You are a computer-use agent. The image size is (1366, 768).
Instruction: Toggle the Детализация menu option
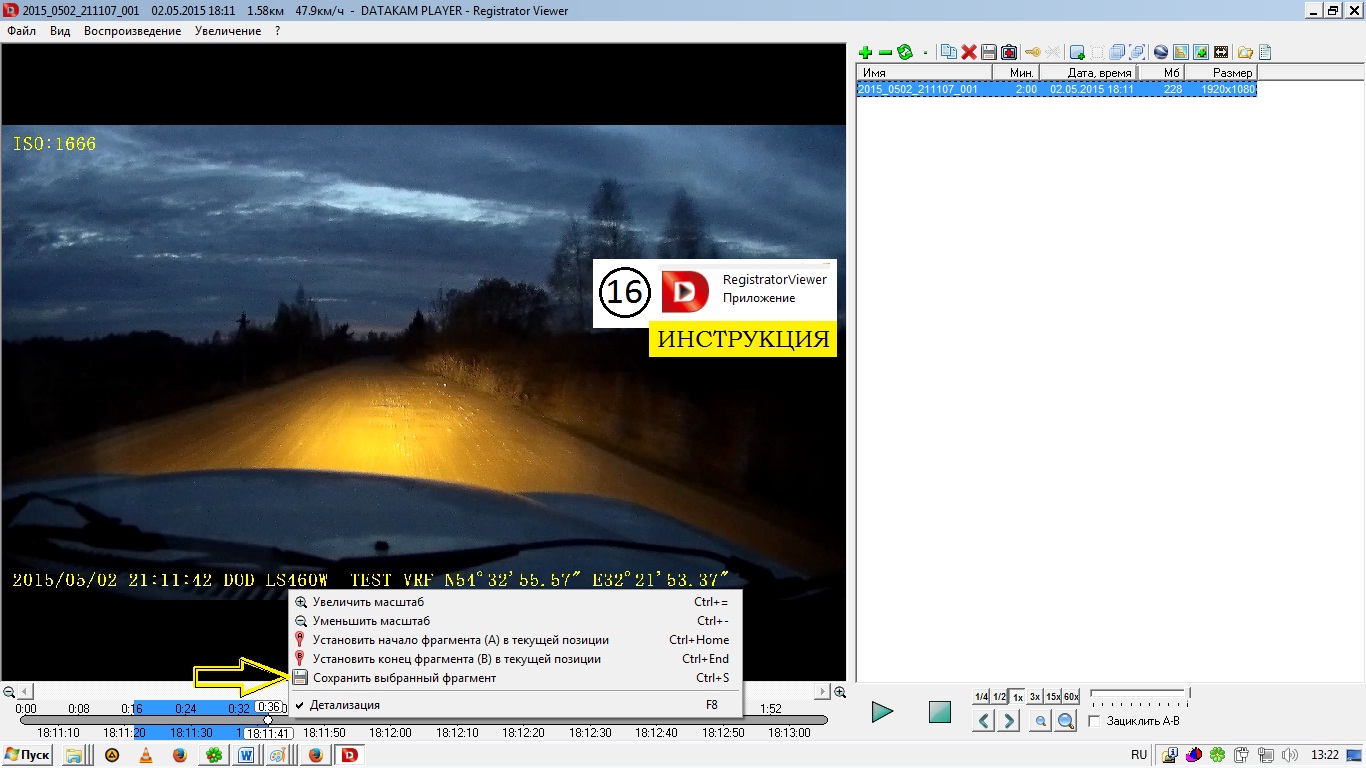pos(345,705)
